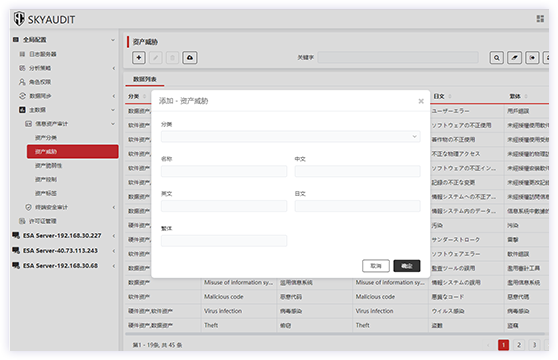The image size is (558, 360).
Task: Select the highlighted 资产威胁 menu item
Action: pos(73,152)
